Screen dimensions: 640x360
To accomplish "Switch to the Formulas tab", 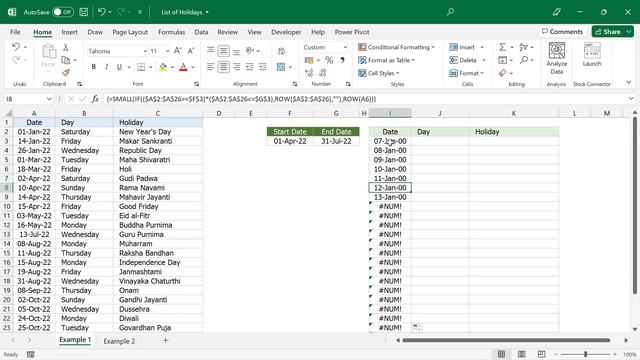I will coord(171,32).
